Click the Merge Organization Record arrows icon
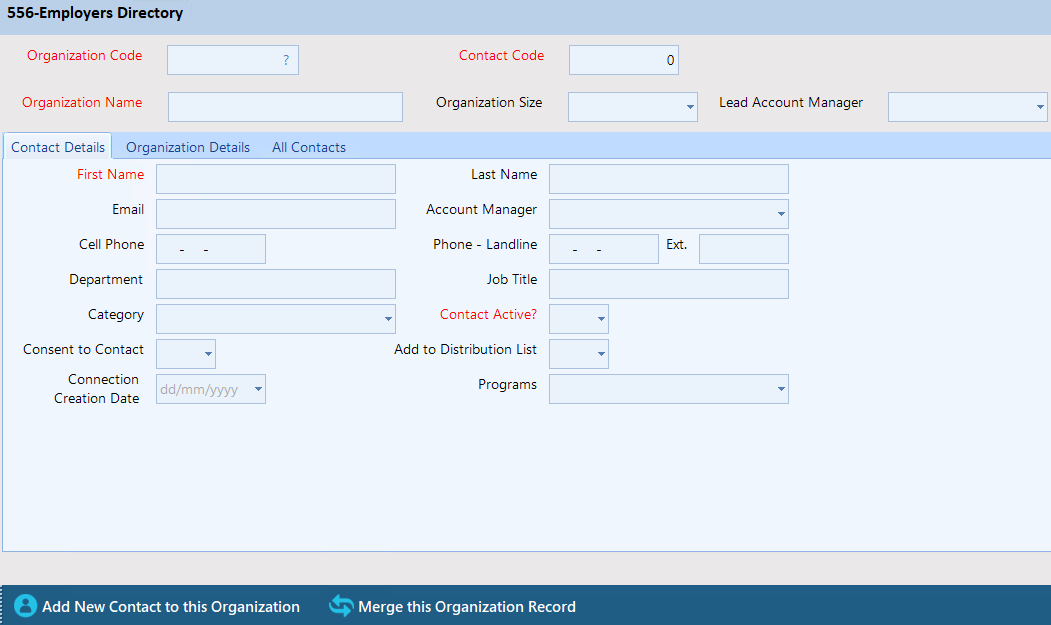 click(341, 606)
